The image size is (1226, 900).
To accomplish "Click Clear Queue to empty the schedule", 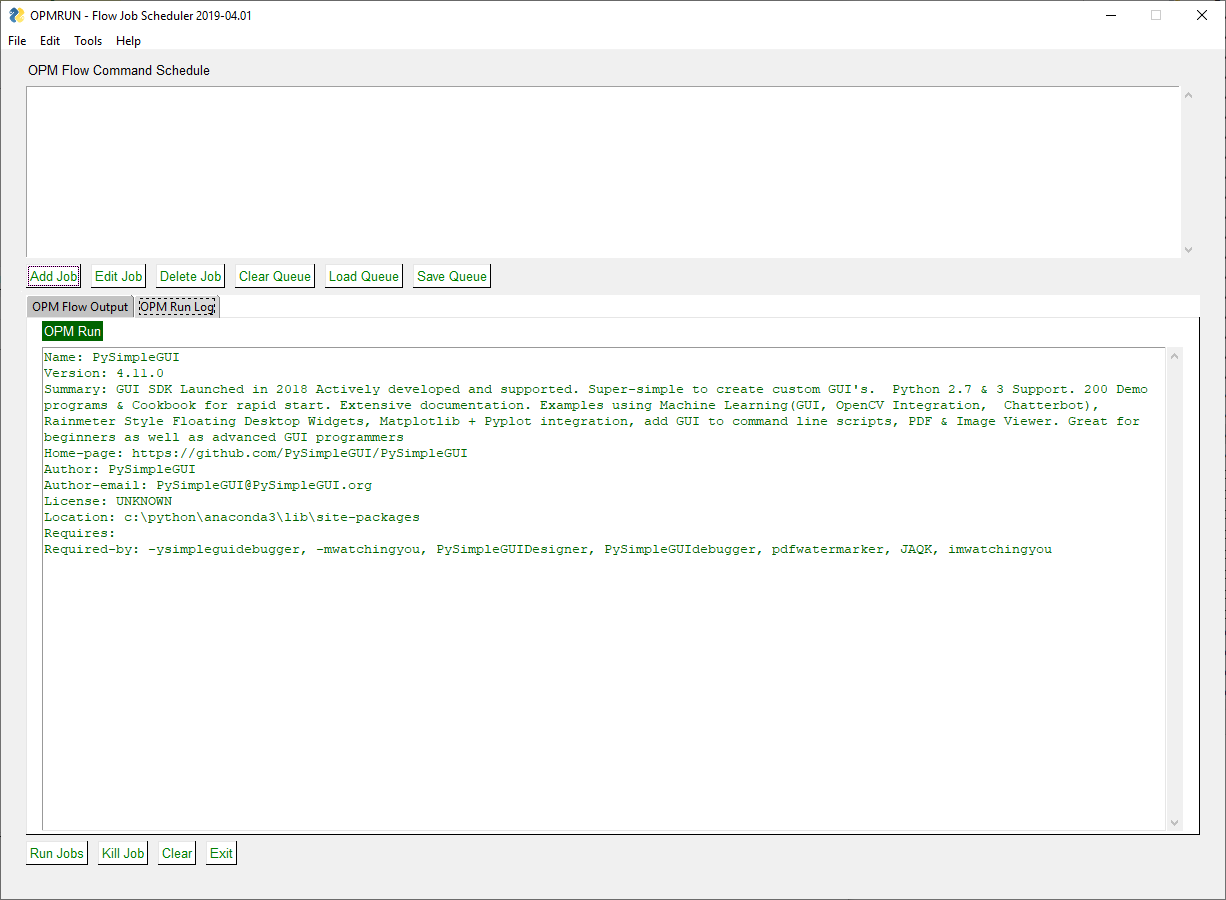I will pyautogui.click(x=274, y=276).
